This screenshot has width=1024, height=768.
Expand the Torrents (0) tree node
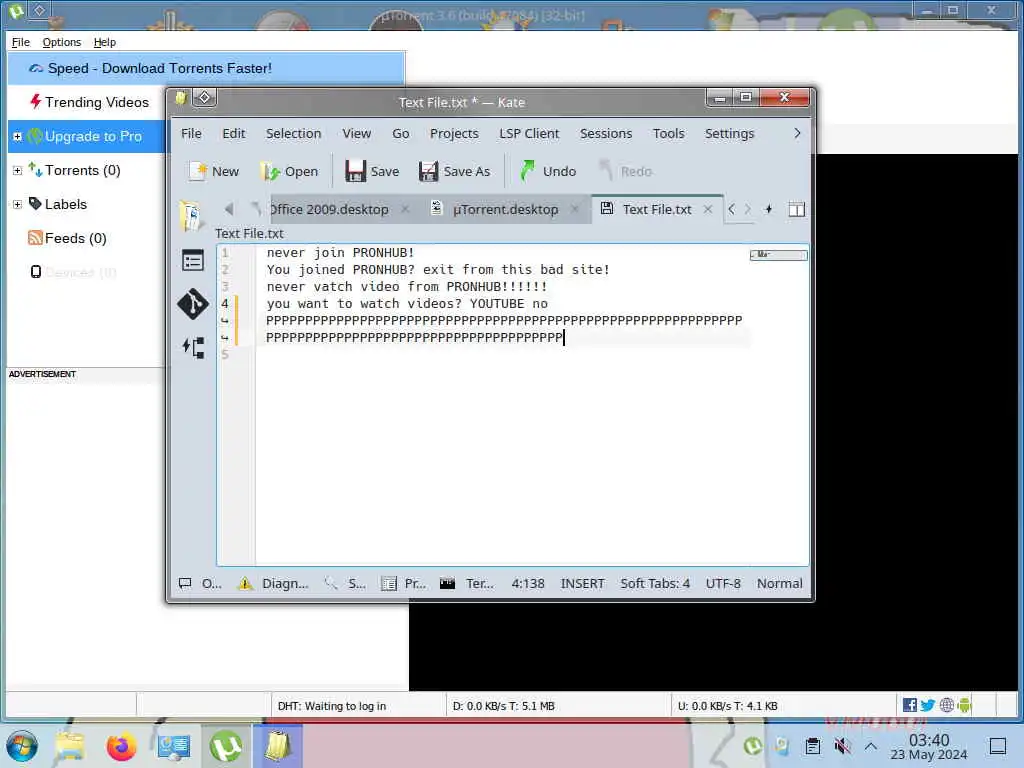coord(18,170)
